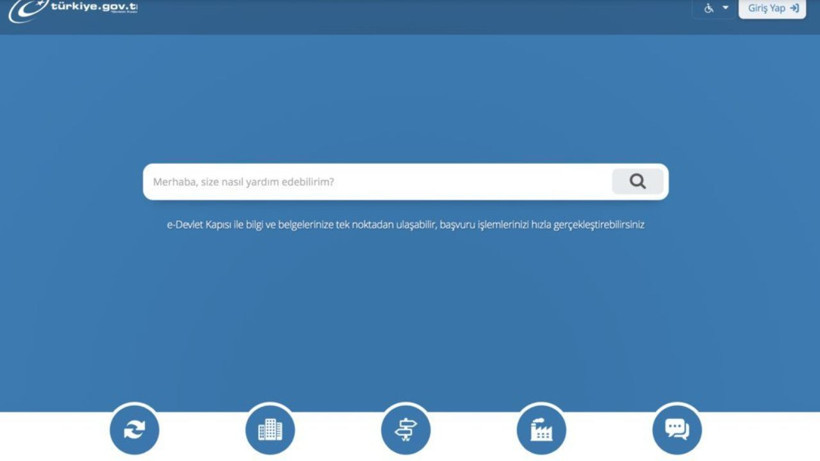820x461 pixels.
Task: Open the refresh arrows circular icon
Action: (134, 430)
